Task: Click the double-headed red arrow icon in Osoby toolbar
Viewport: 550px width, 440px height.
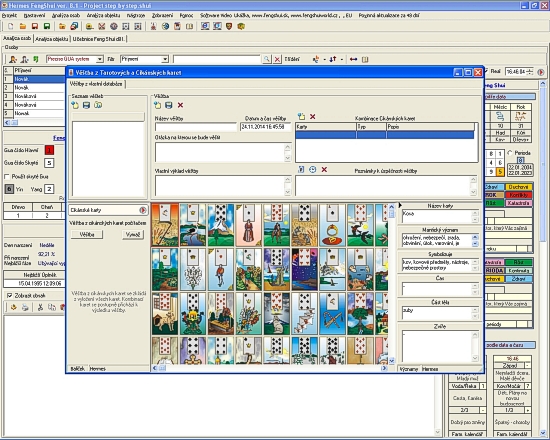Action: 354,59
